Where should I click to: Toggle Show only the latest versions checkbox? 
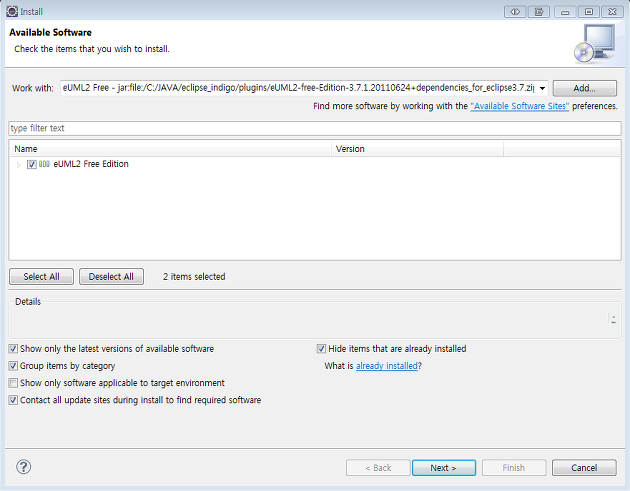click(13, 349)
